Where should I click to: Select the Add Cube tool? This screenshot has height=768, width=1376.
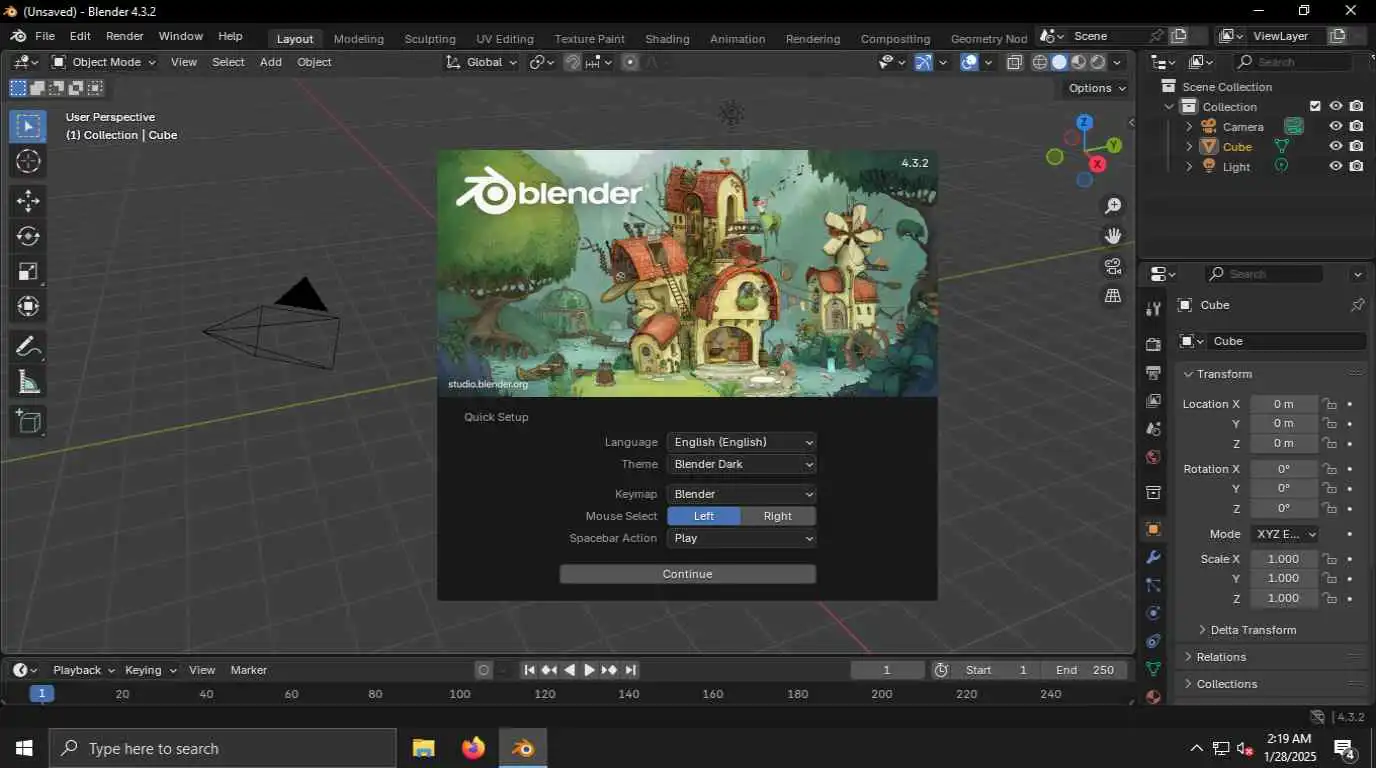pyautogui.click(x=28, y=422)
